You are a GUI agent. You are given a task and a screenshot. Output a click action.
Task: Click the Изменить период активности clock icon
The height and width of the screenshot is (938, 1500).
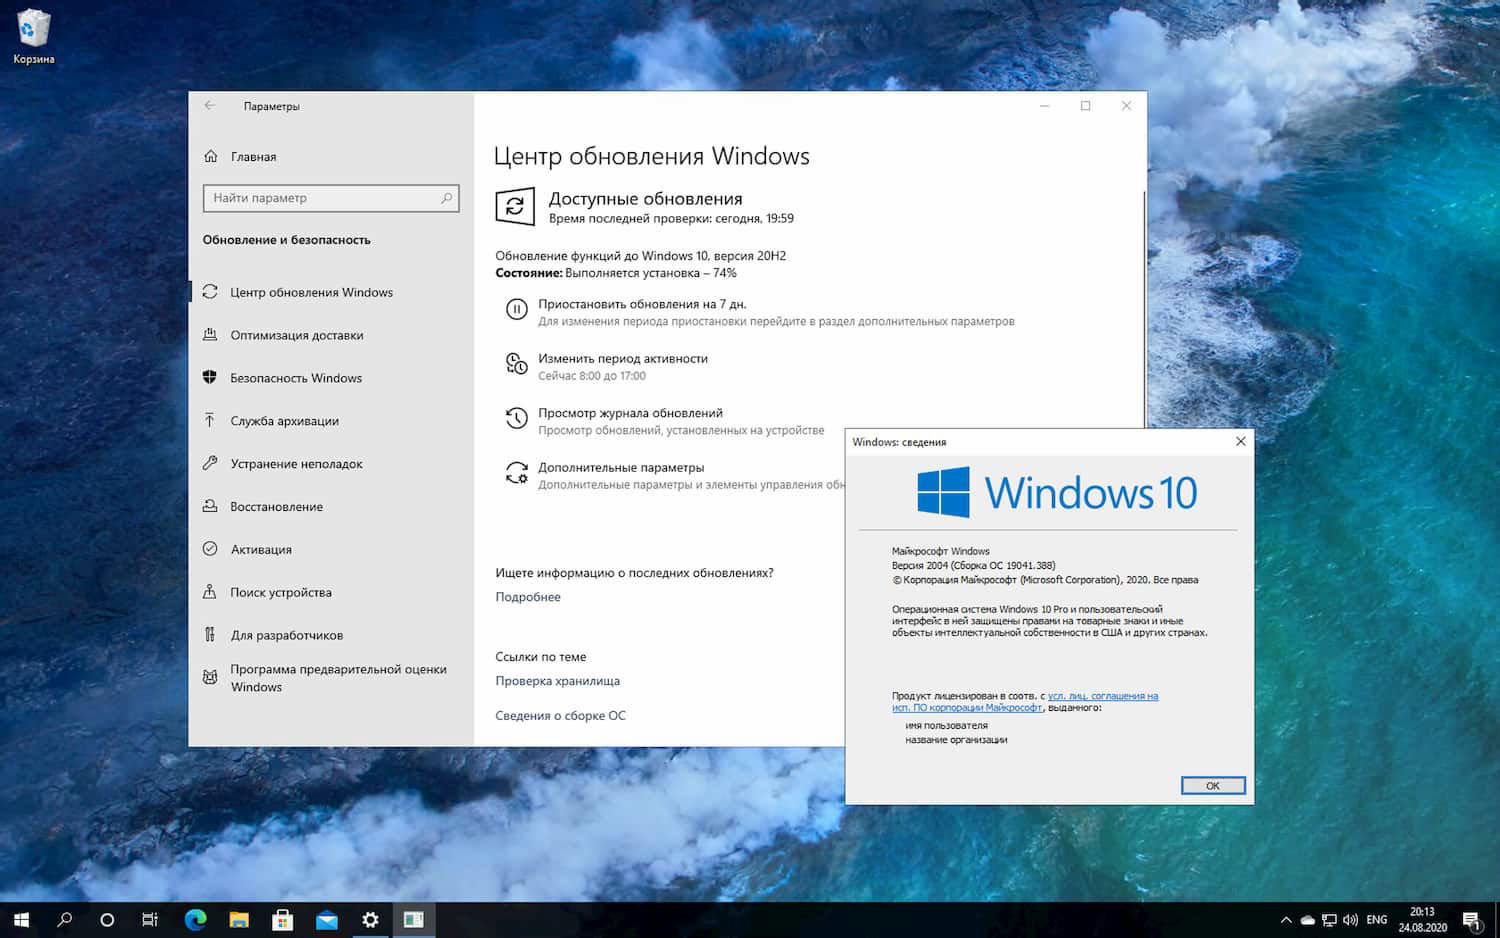coord(516,364)
